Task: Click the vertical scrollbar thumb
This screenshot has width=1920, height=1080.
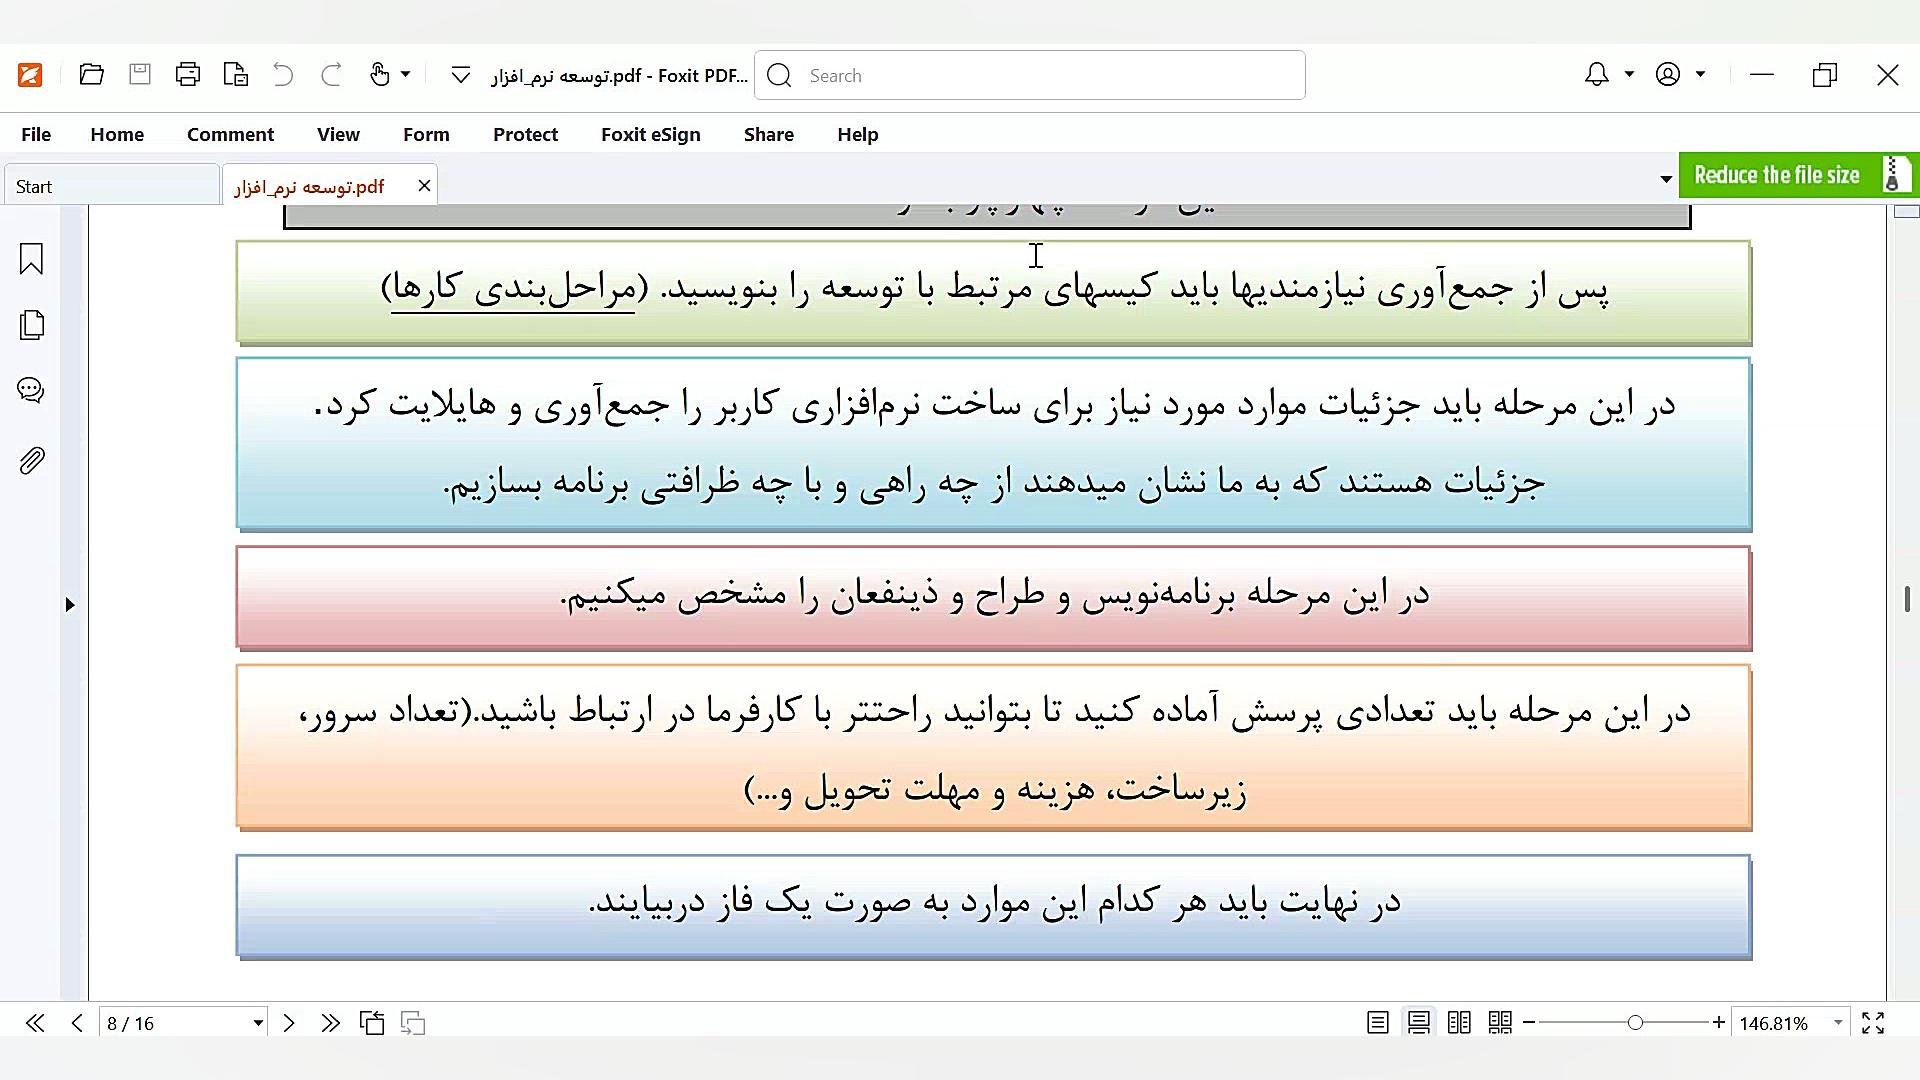Action: tap(1908, 599)
